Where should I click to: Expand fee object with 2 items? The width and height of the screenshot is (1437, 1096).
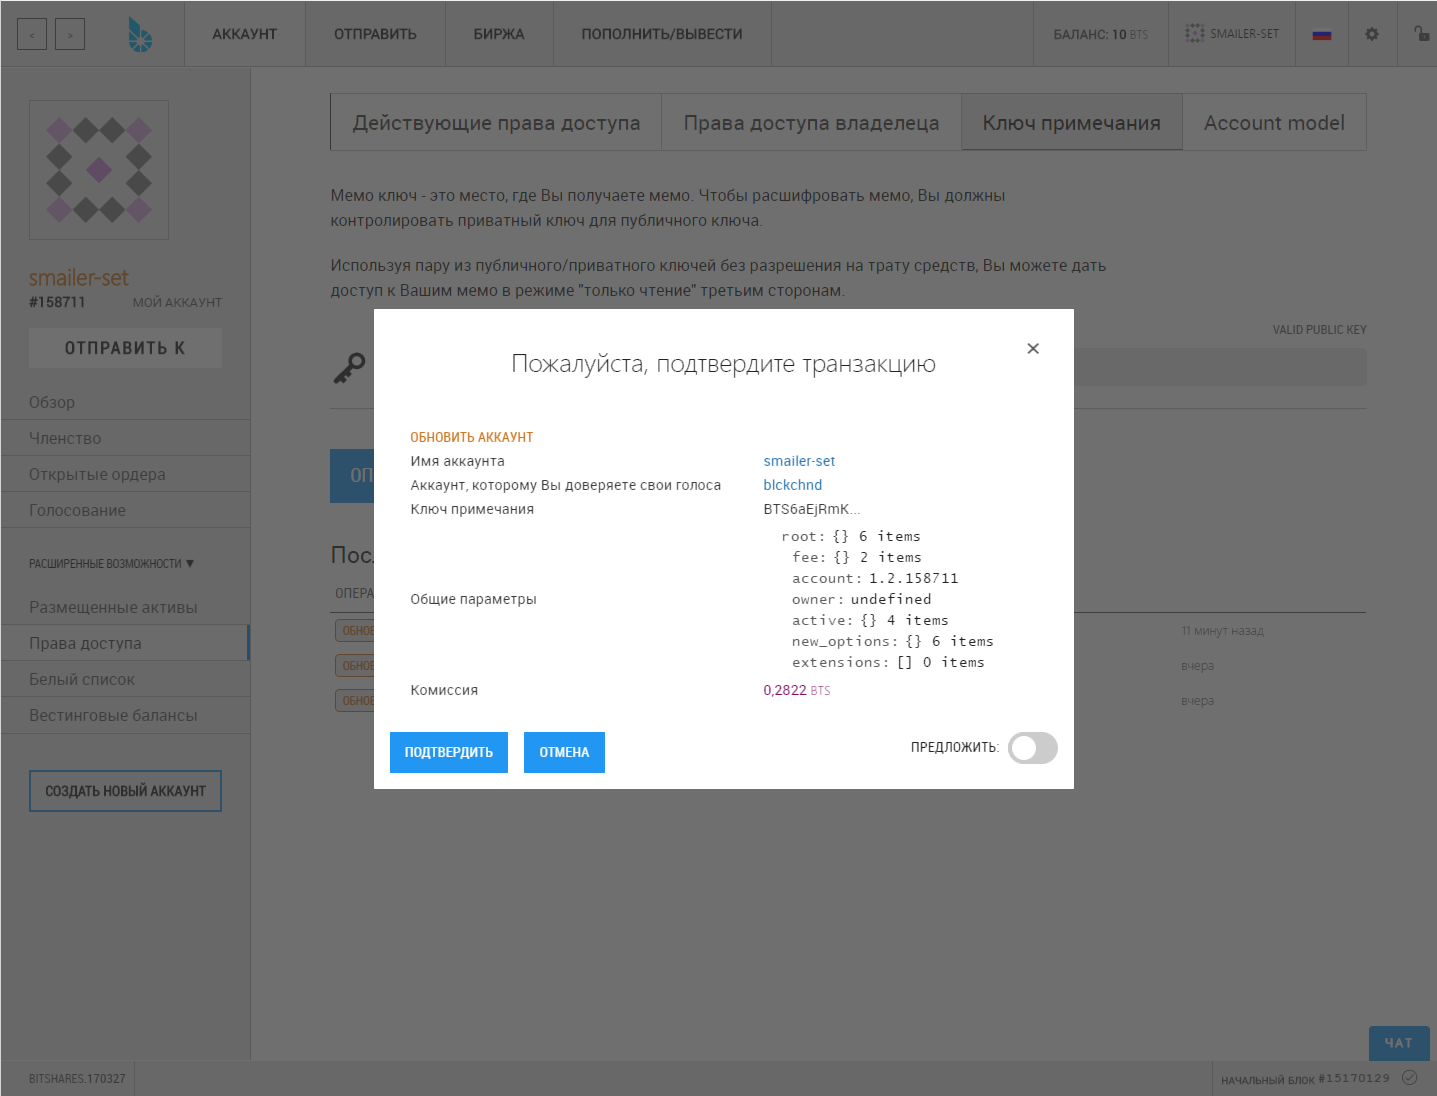click(x=857, y=557)
